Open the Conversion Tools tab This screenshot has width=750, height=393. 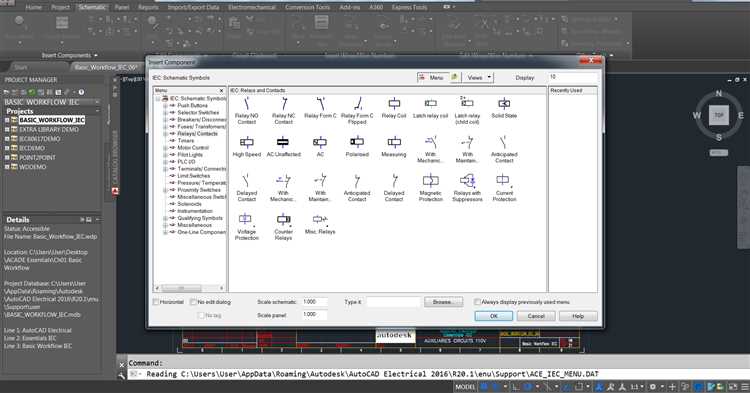tap(308, 7)
